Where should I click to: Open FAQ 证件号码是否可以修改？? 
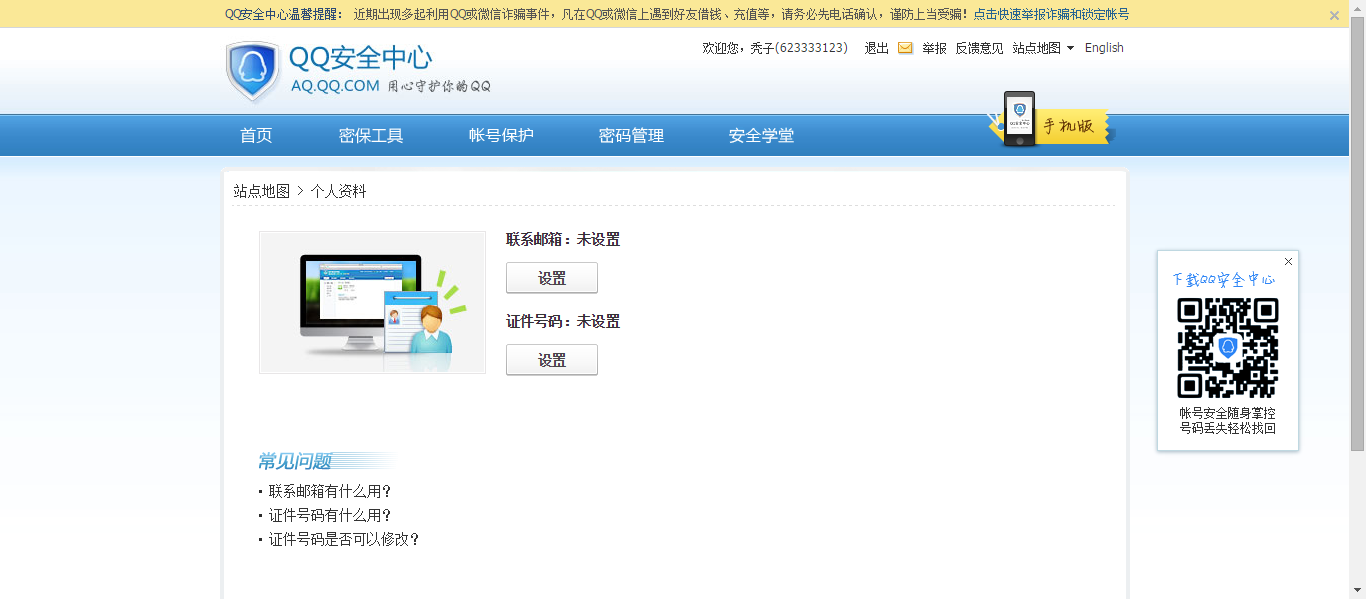[x=344, y=540]
